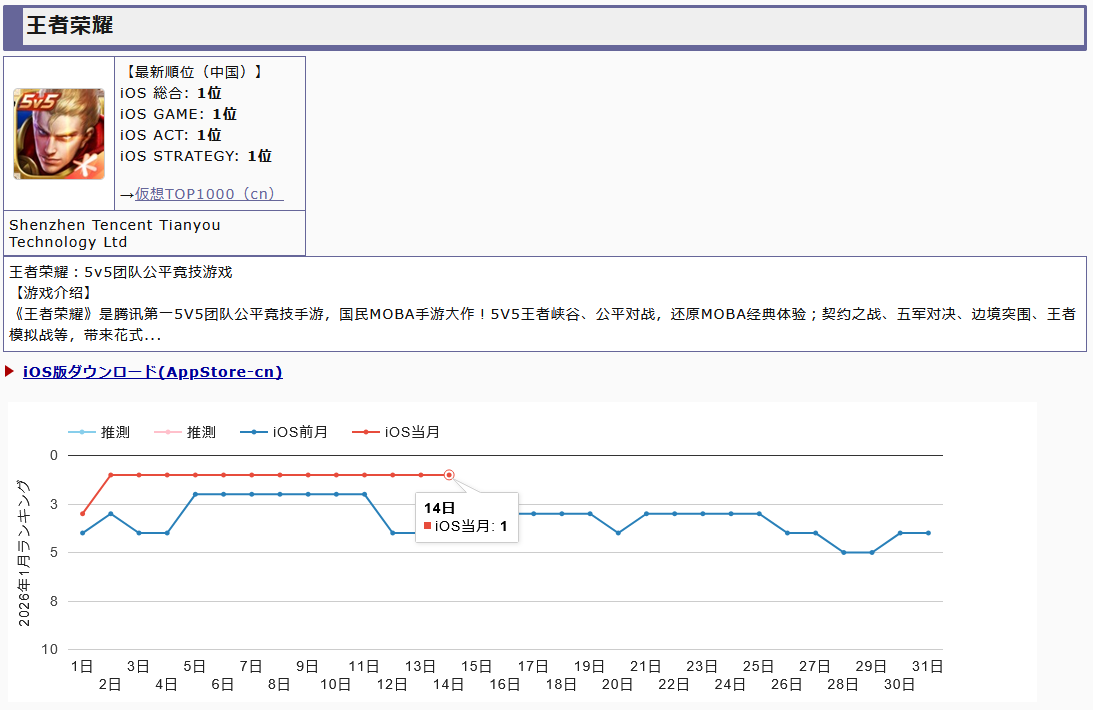Click the 2日 red iOS当月 data point
Screen dimensions: 1093x710
coord(111,474)
